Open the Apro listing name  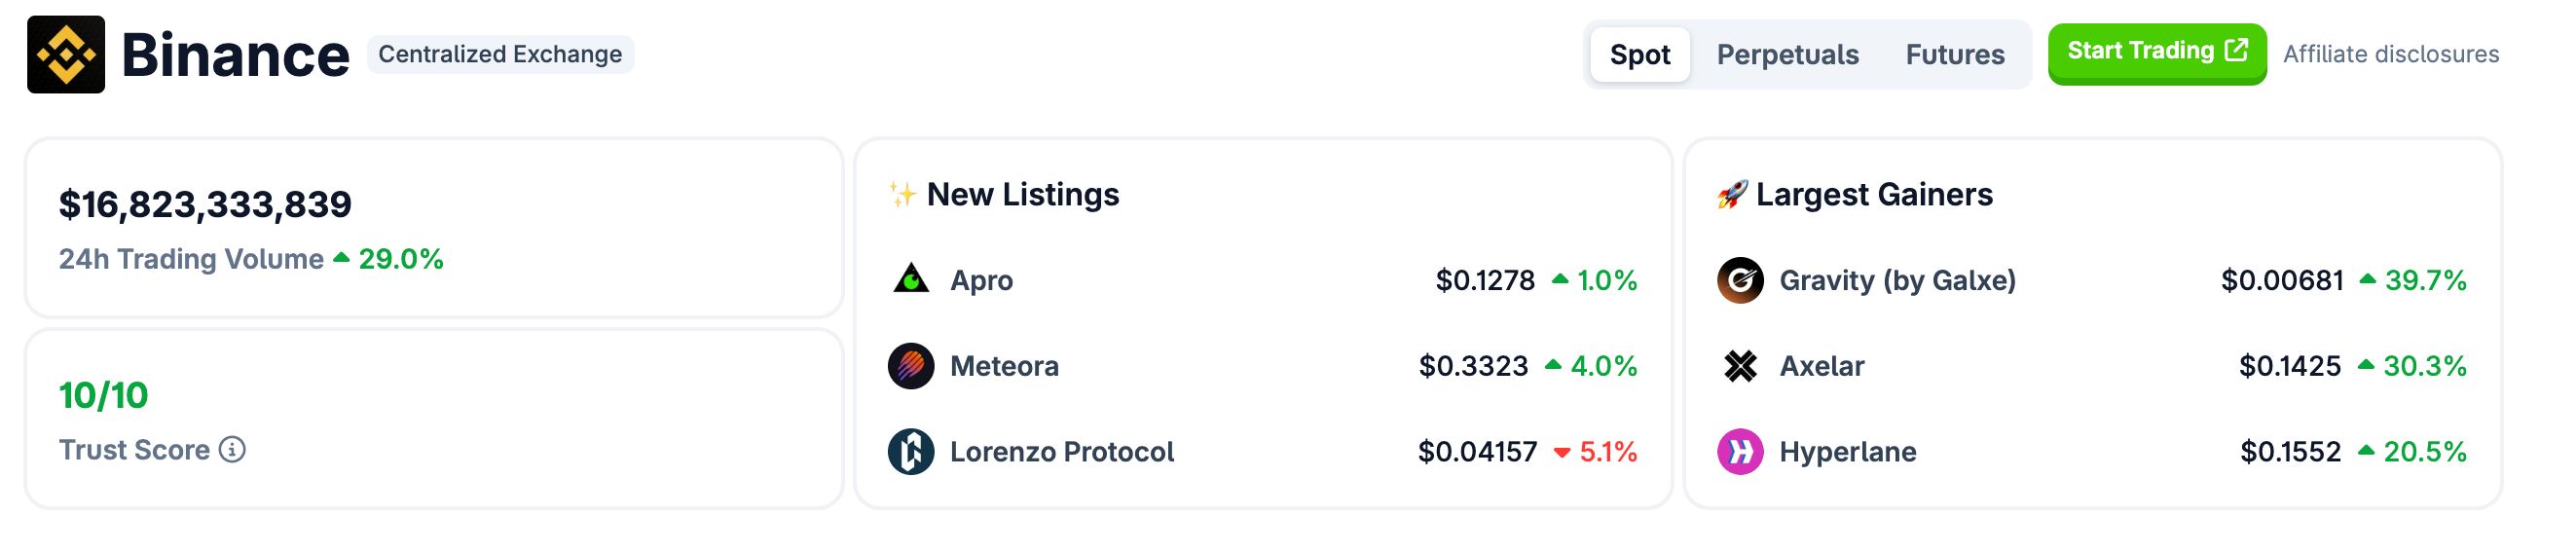point(981,281)
